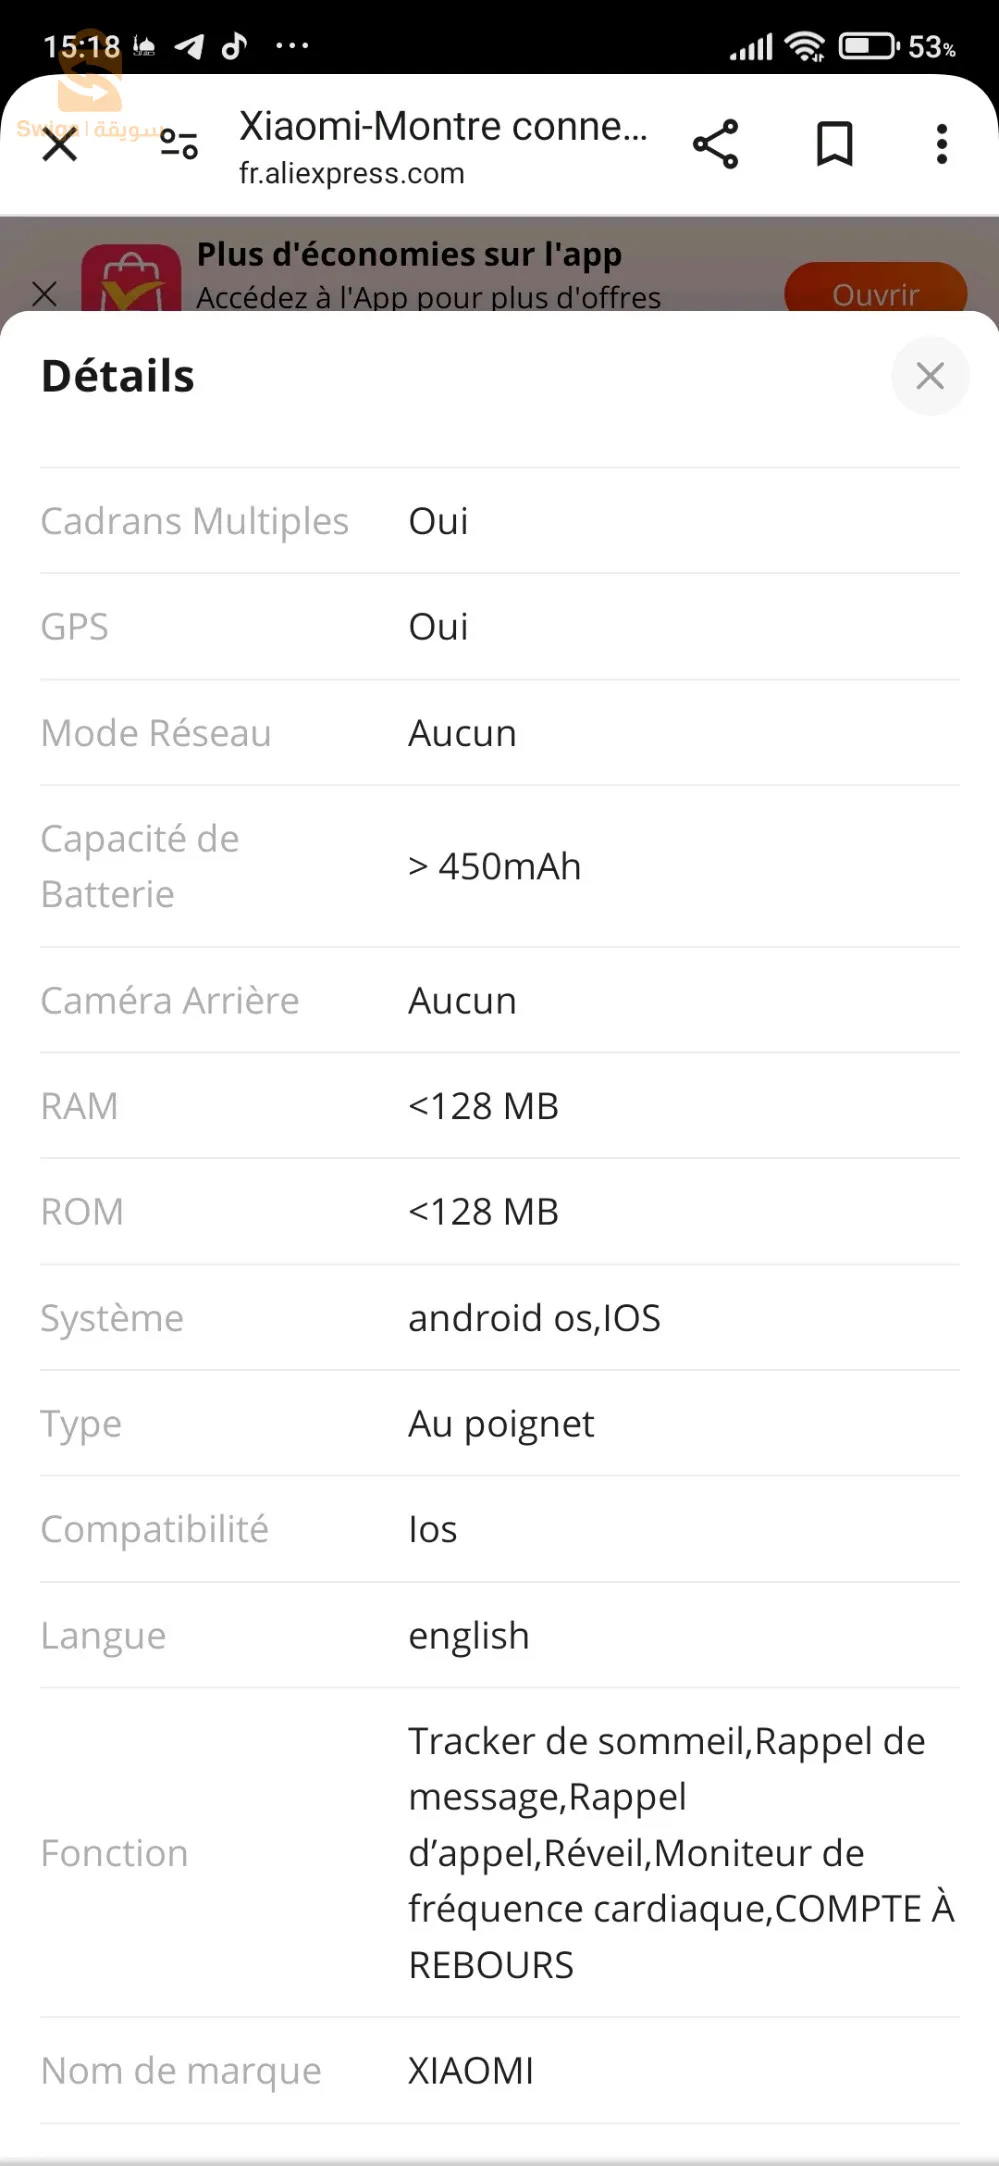The height and width of the screenshot is (2166, 999).
Task: Dismiss the app promotion banner
Action: [45, 294]
